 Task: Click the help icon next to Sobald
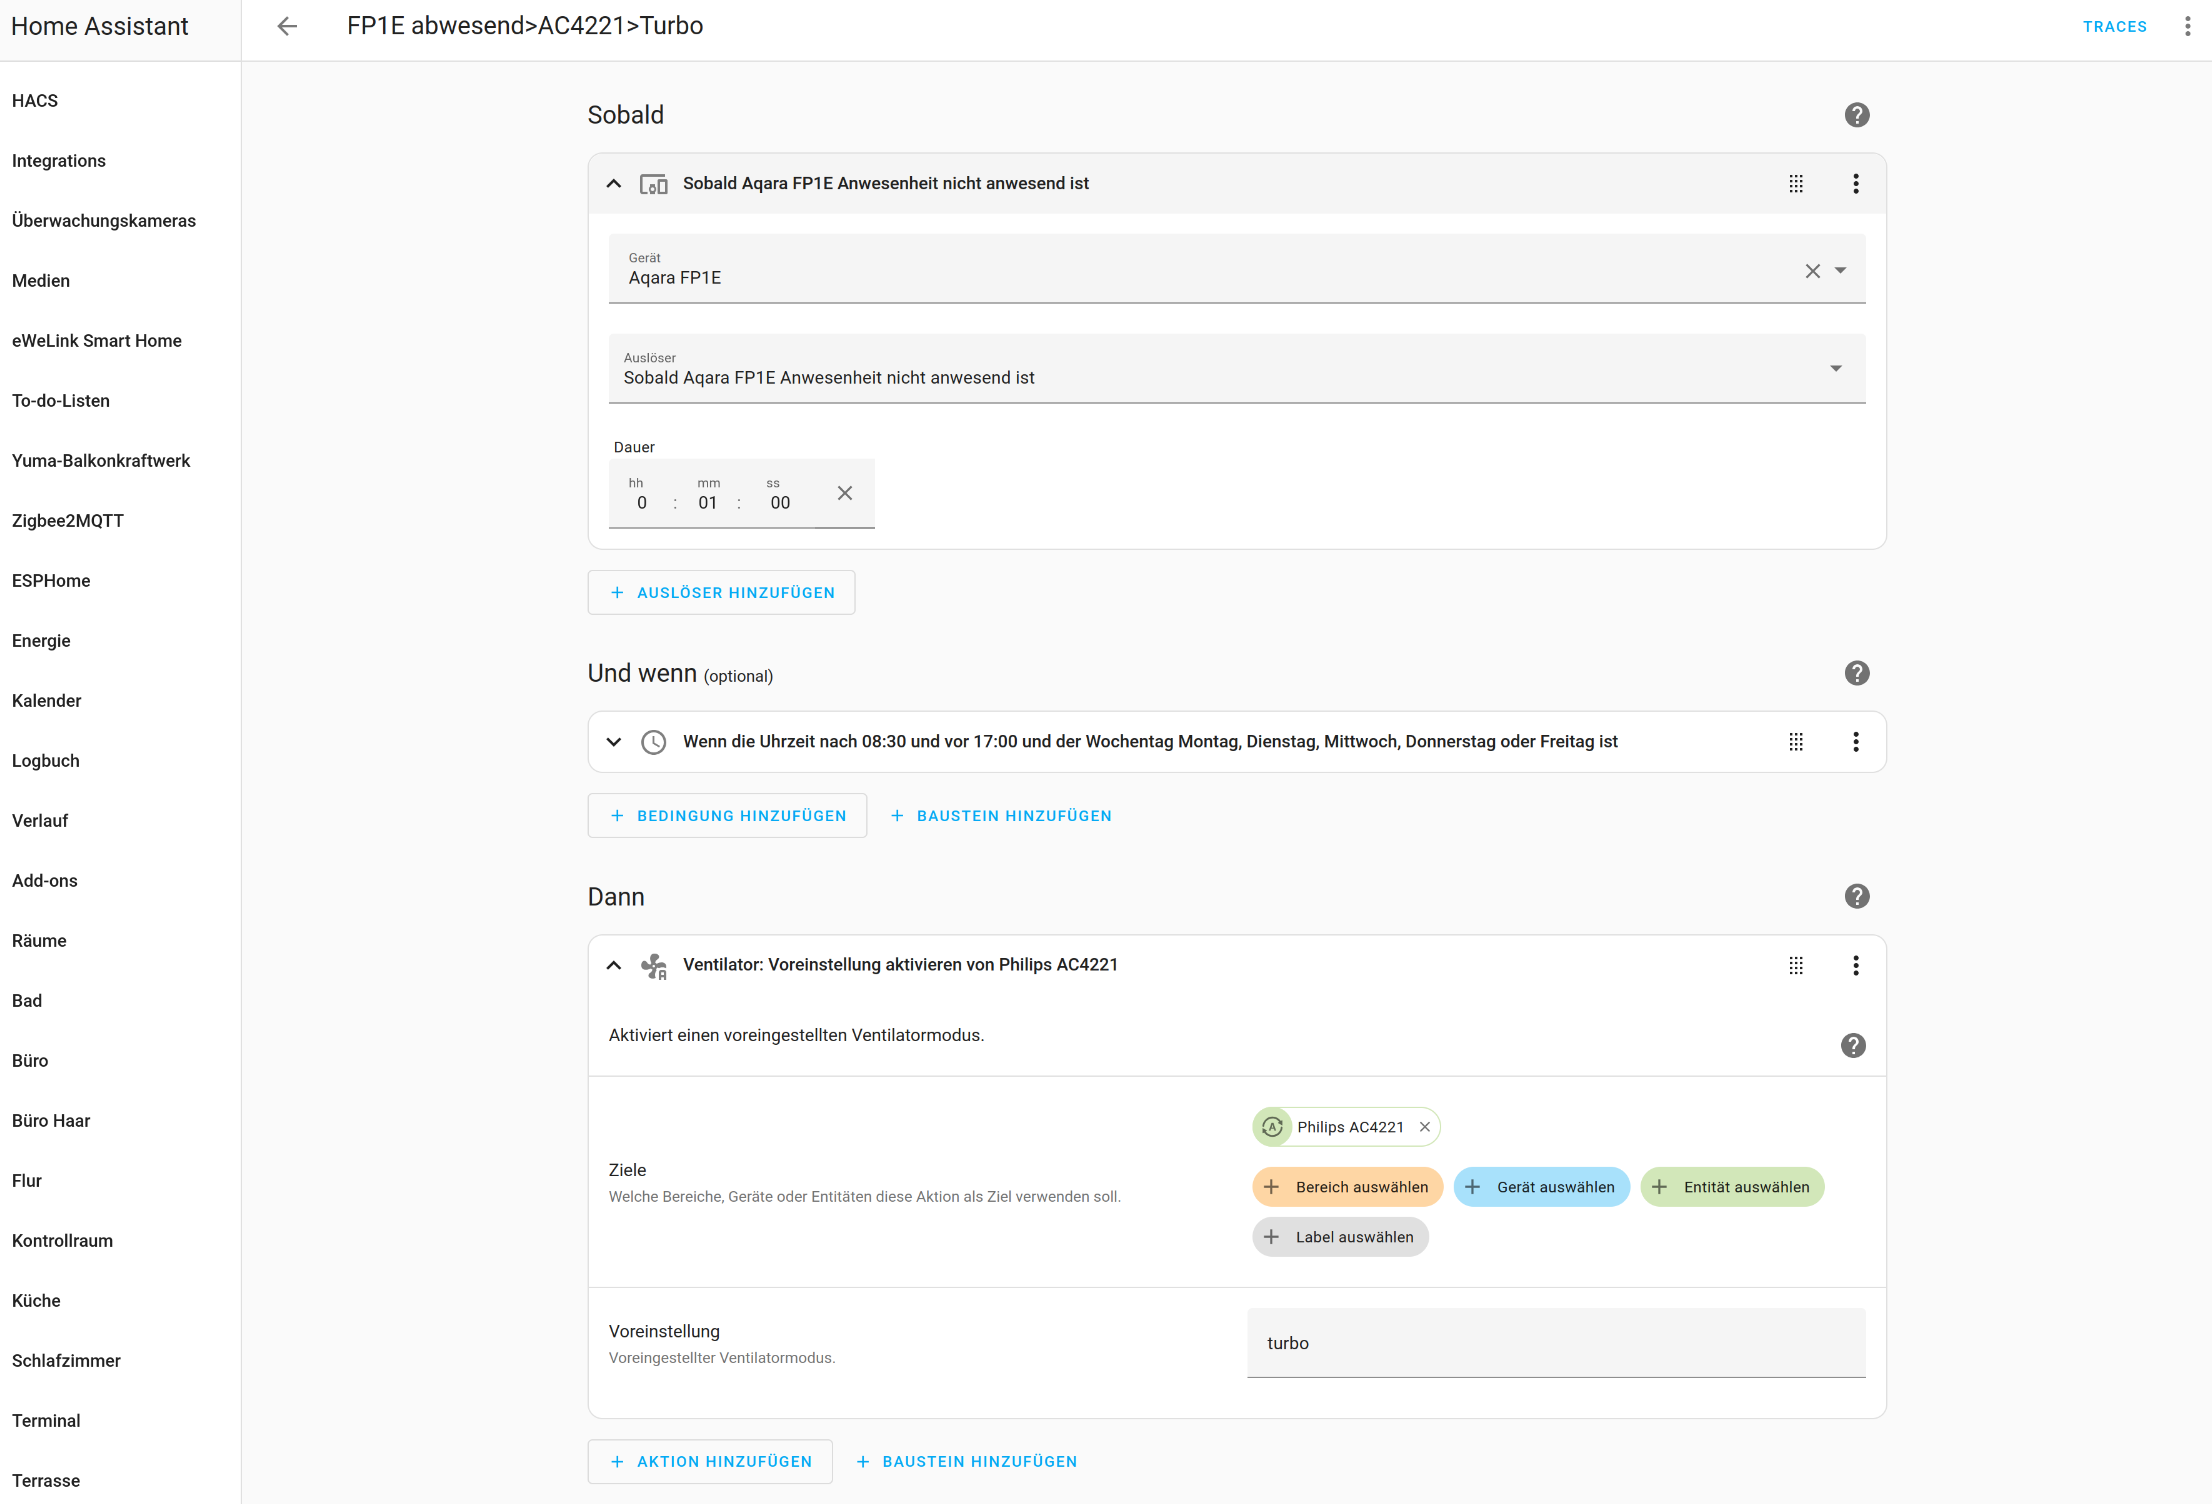click(1856, 115)
